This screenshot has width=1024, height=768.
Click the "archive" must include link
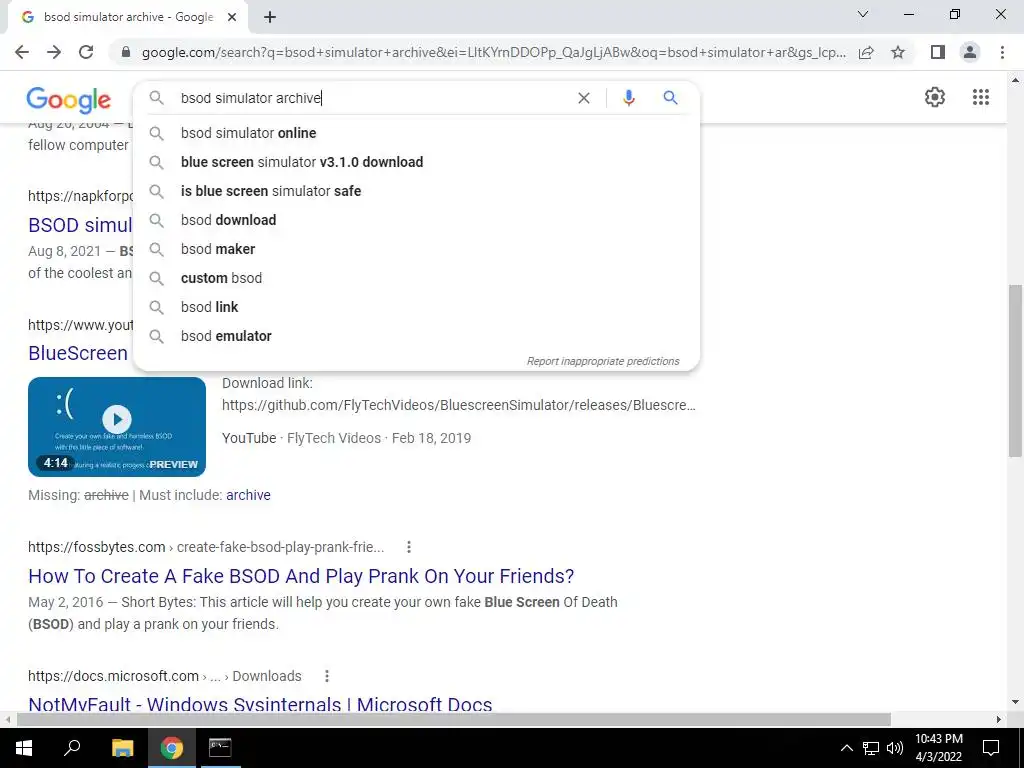point(248,495)
